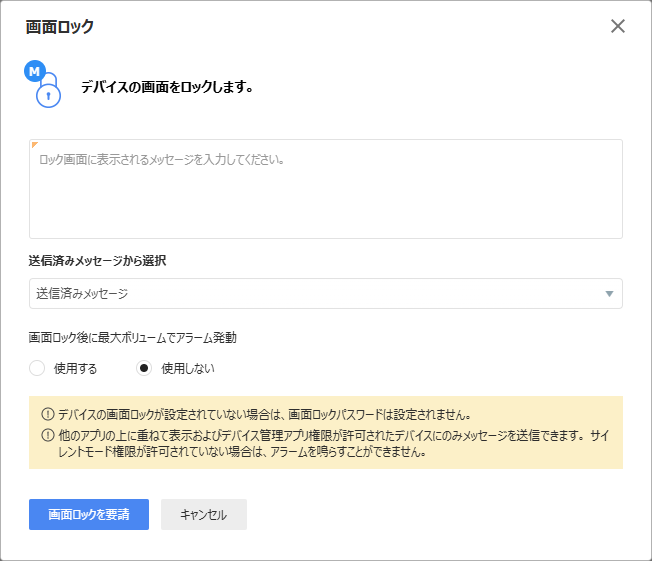
Task: Click the 使用する label text
Action: click(x=75, y=368)
